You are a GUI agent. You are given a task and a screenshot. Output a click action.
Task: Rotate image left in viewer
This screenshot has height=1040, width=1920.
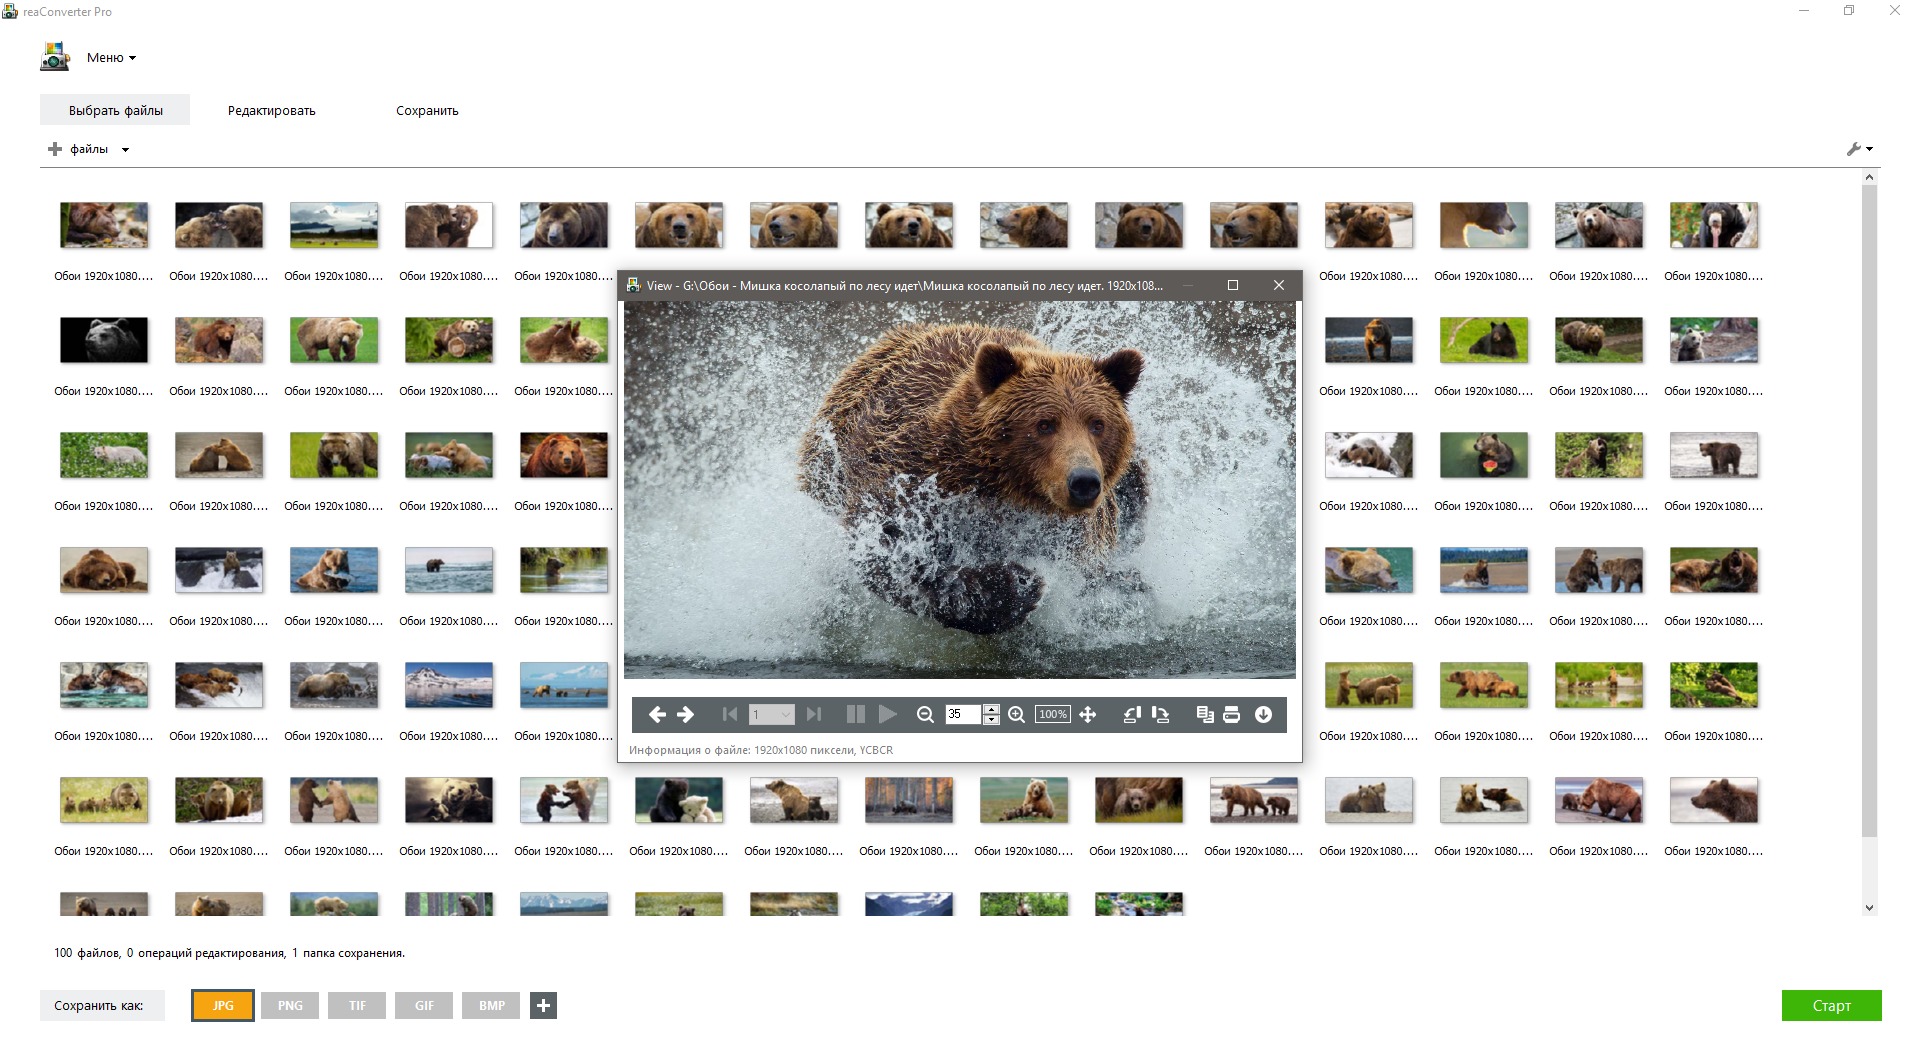1132,714
